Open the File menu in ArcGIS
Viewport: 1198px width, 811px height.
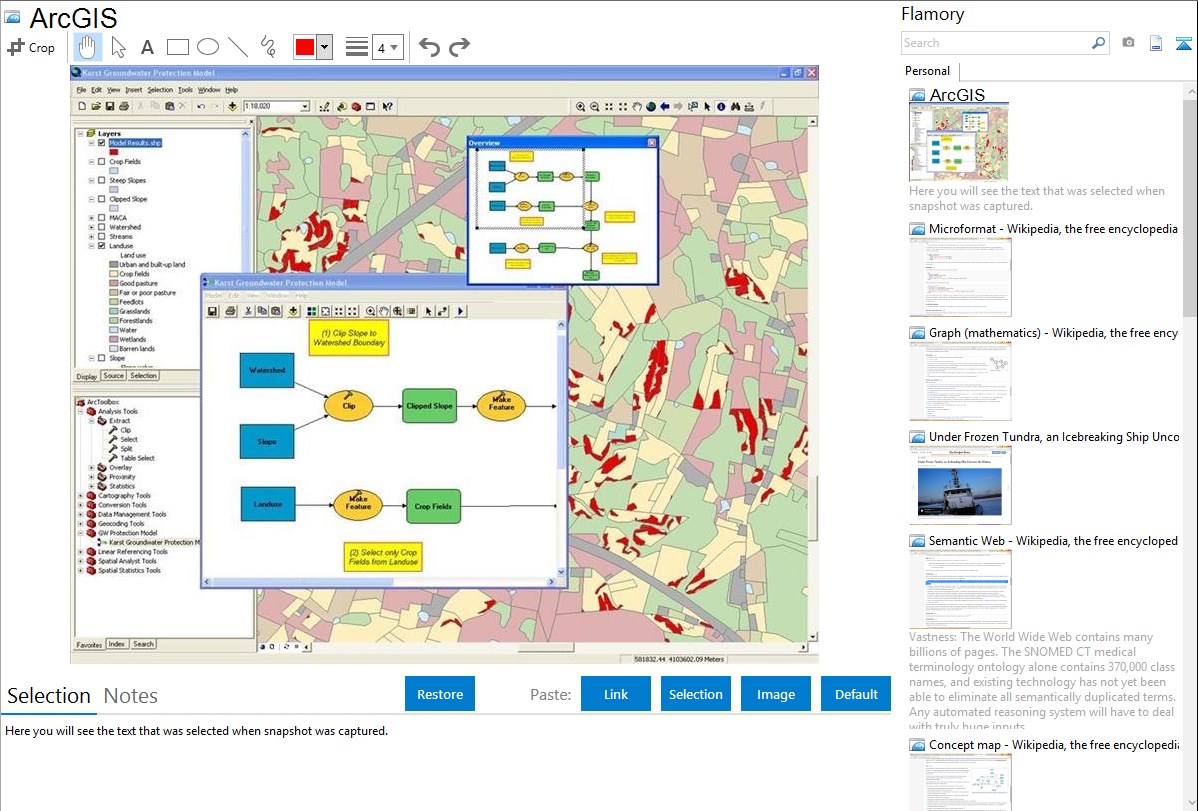pyautogui.click(x=81, y=89)
